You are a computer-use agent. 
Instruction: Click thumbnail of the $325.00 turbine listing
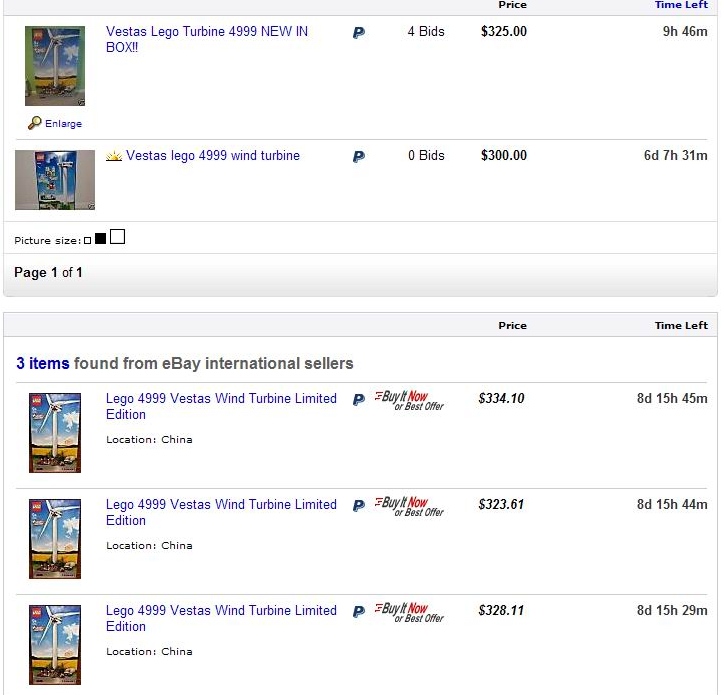click(55, 66)
